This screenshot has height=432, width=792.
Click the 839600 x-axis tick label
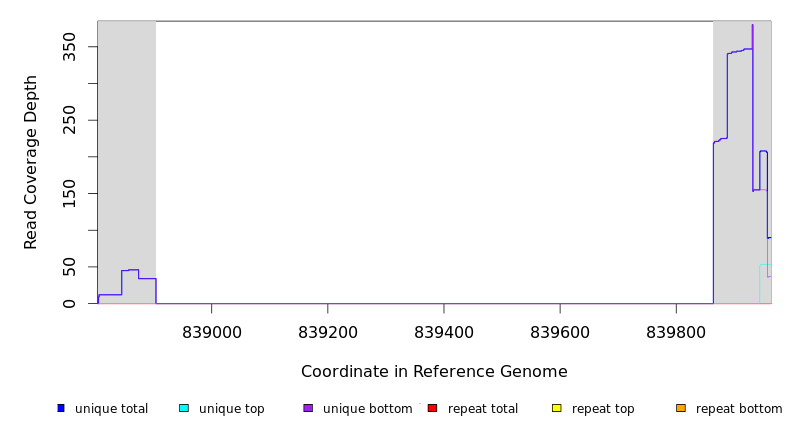click(x=560, y=331)
